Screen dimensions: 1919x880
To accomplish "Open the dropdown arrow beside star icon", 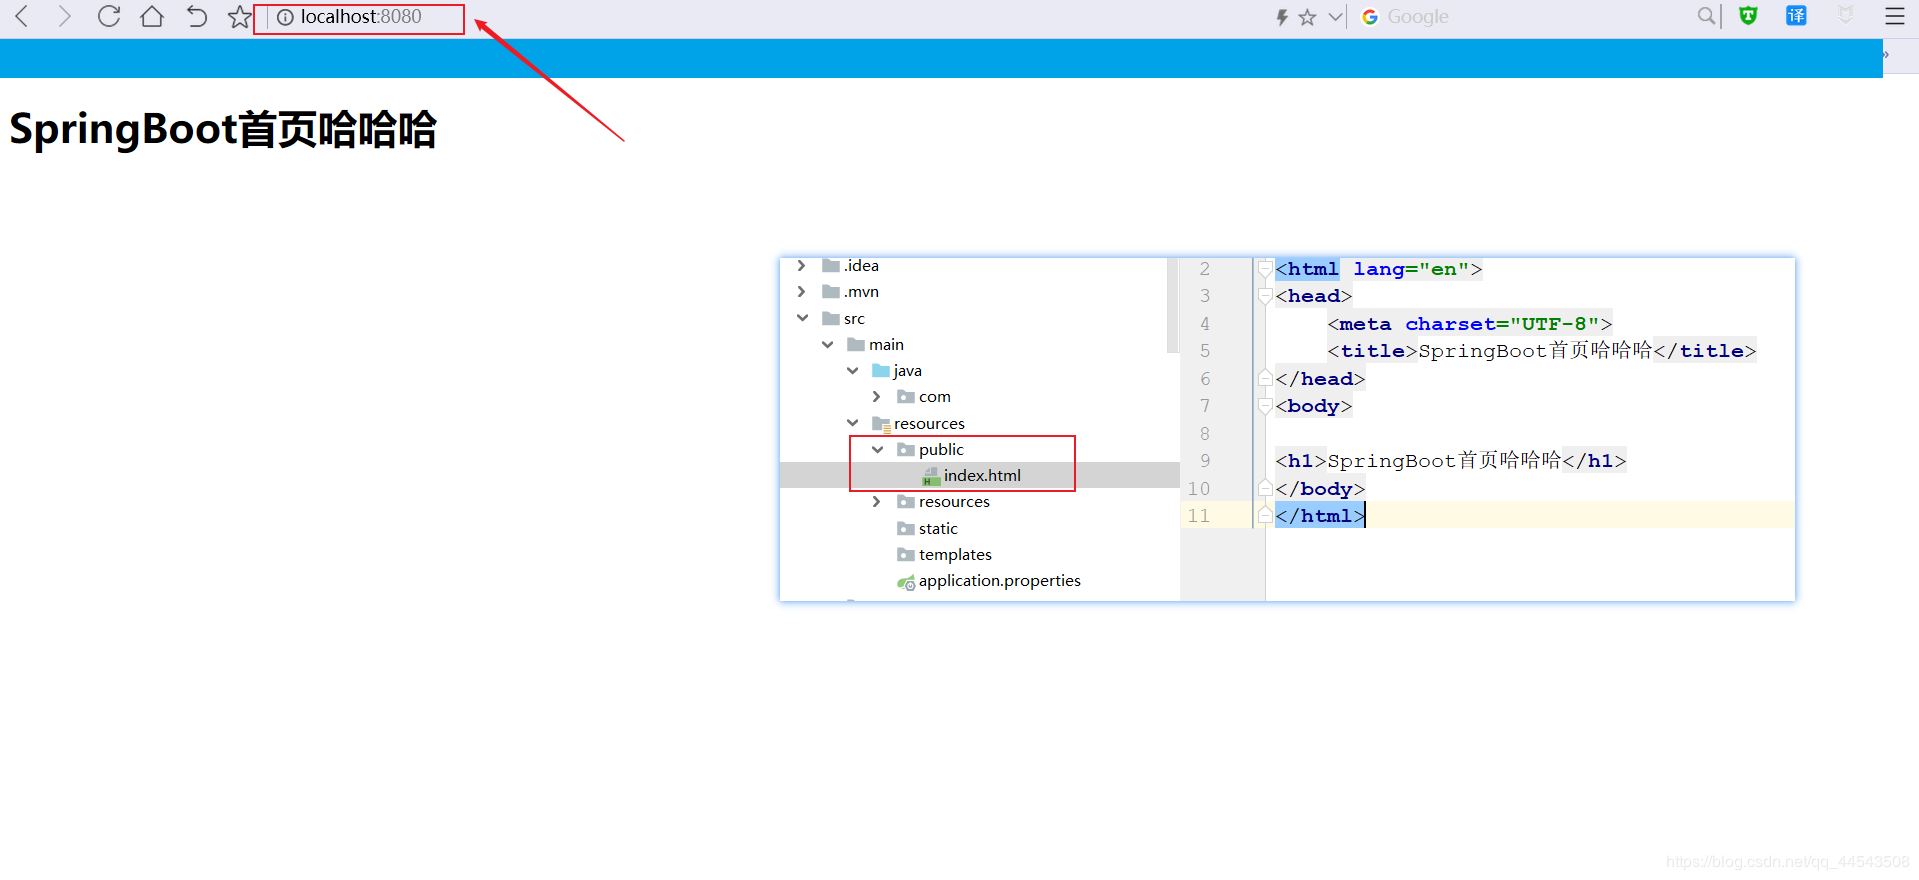I will point(1336,17).
